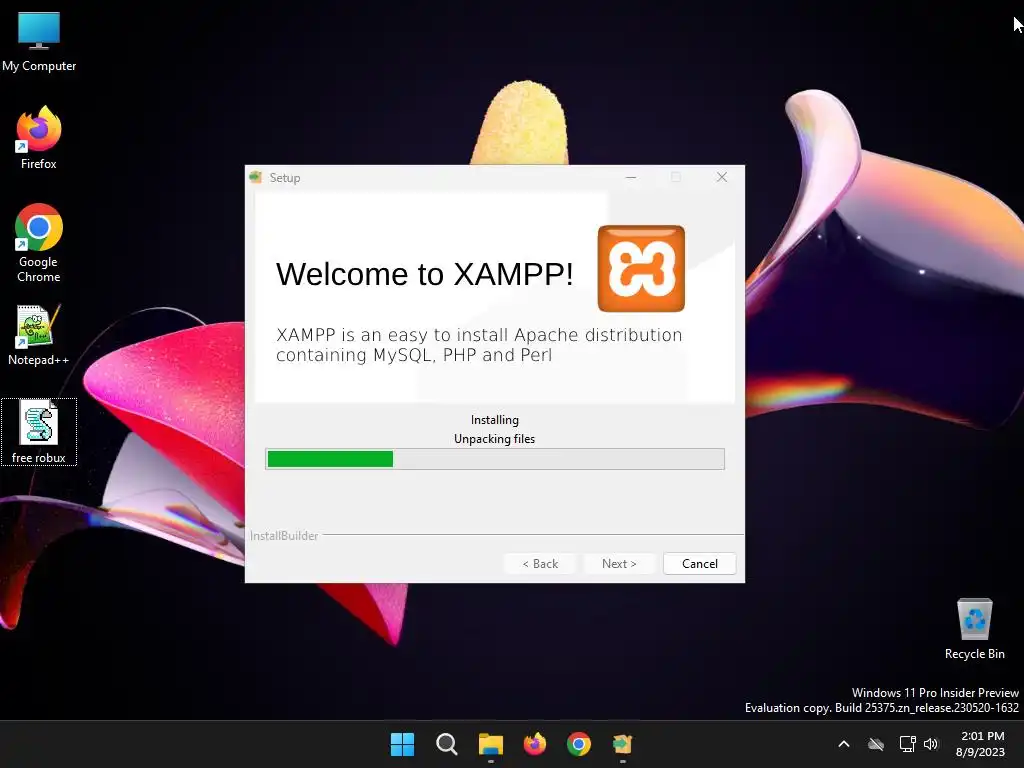Select the Recycle Bin desktop icon
This screenshot has width=1024, height=768.
[x=974, y=629]
